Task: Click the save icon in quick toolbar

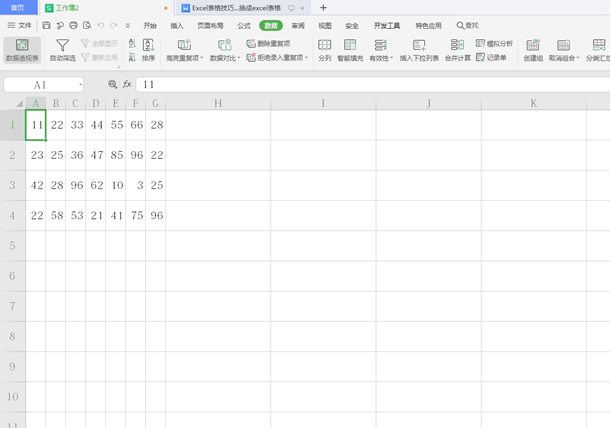Action: coord(46,25)
